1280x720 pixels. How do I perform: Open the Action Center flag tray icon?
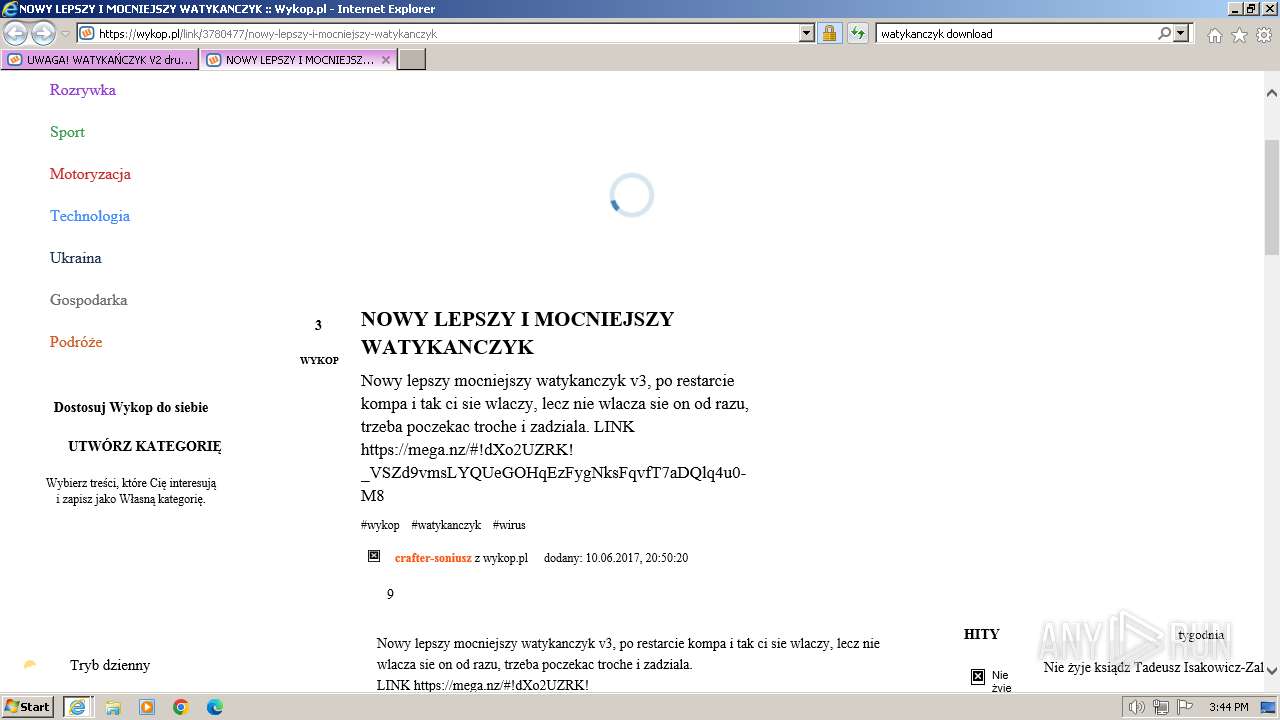tap(1184, 707)
